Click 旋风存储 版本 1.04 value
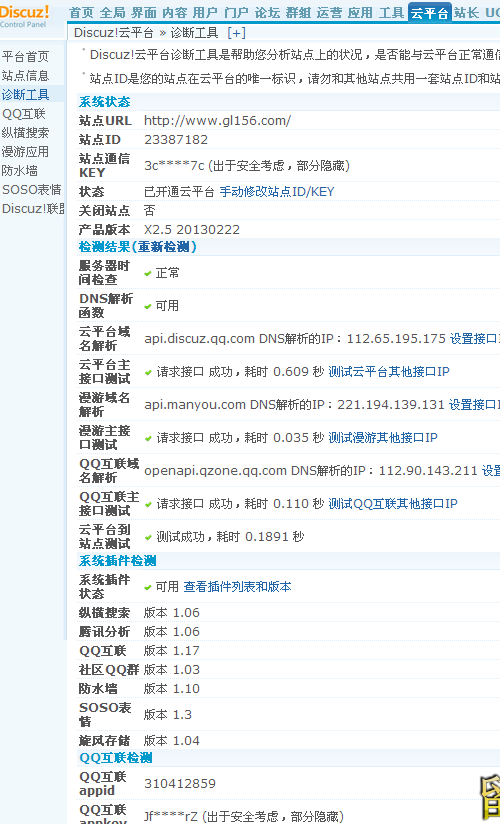Image resolution: width=500 pixels, height=824 pixels. point(172,740)
